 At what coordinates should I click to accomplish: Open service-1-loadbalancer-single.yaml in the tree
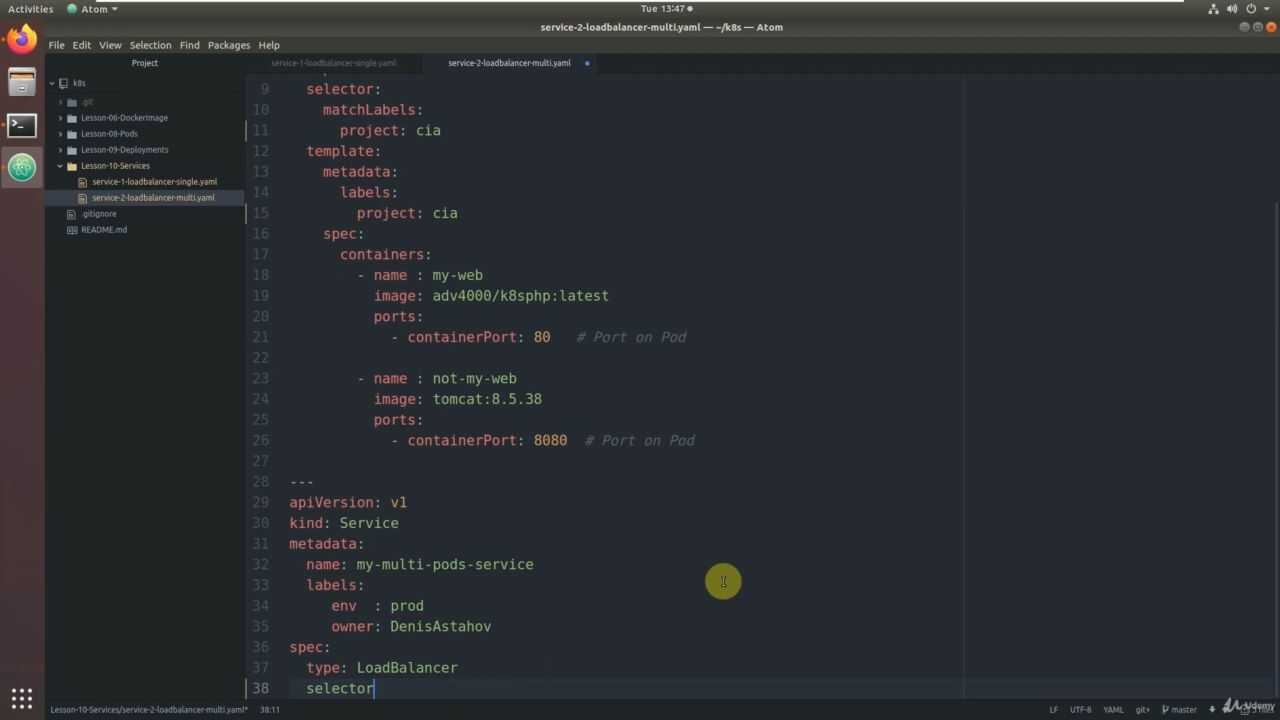[154, 182]
